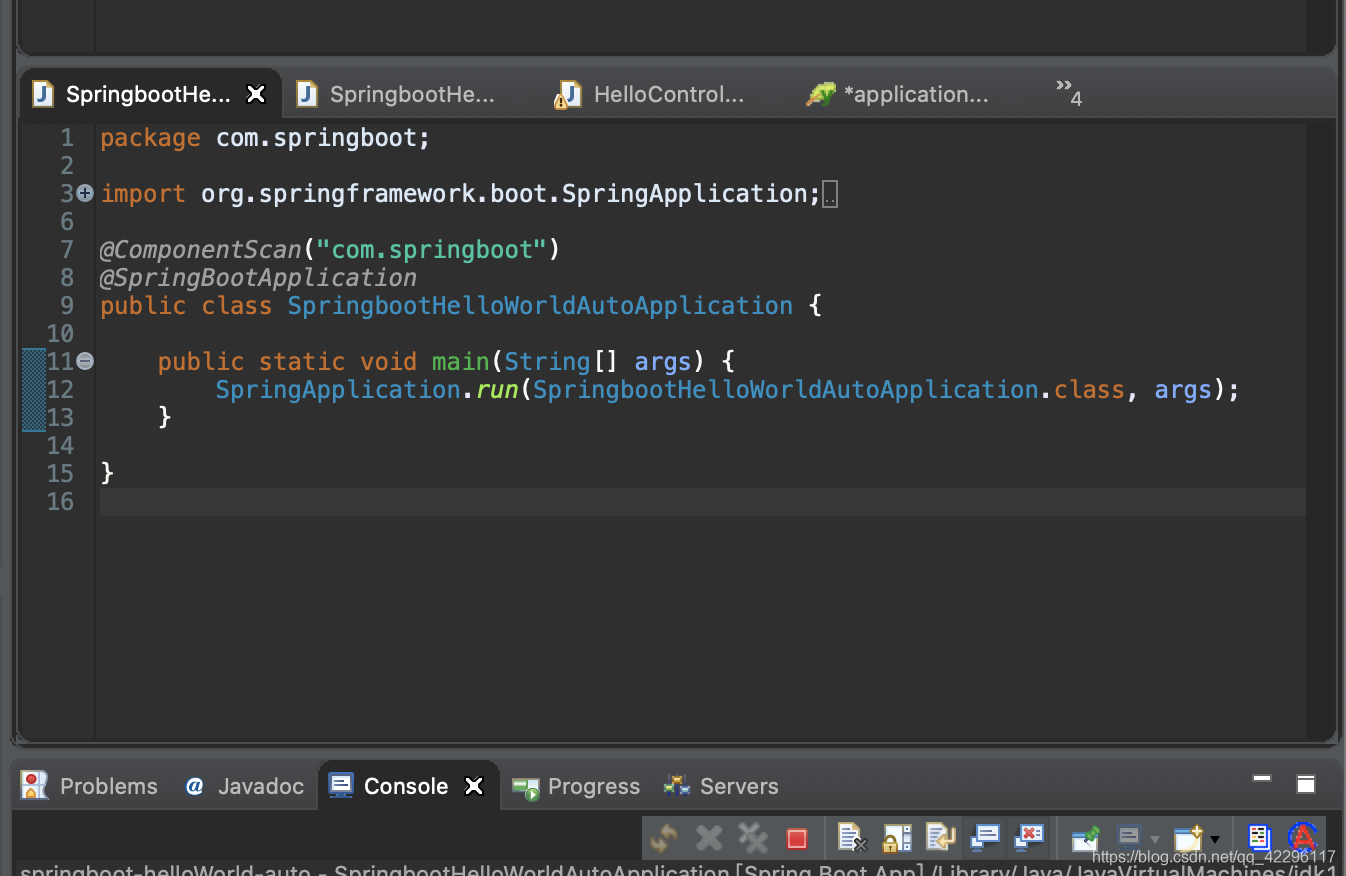Viewport: 1346px width, 876px height.
Task: Click Remove Launch (single X) icon
Action: (x=709, y=838)
